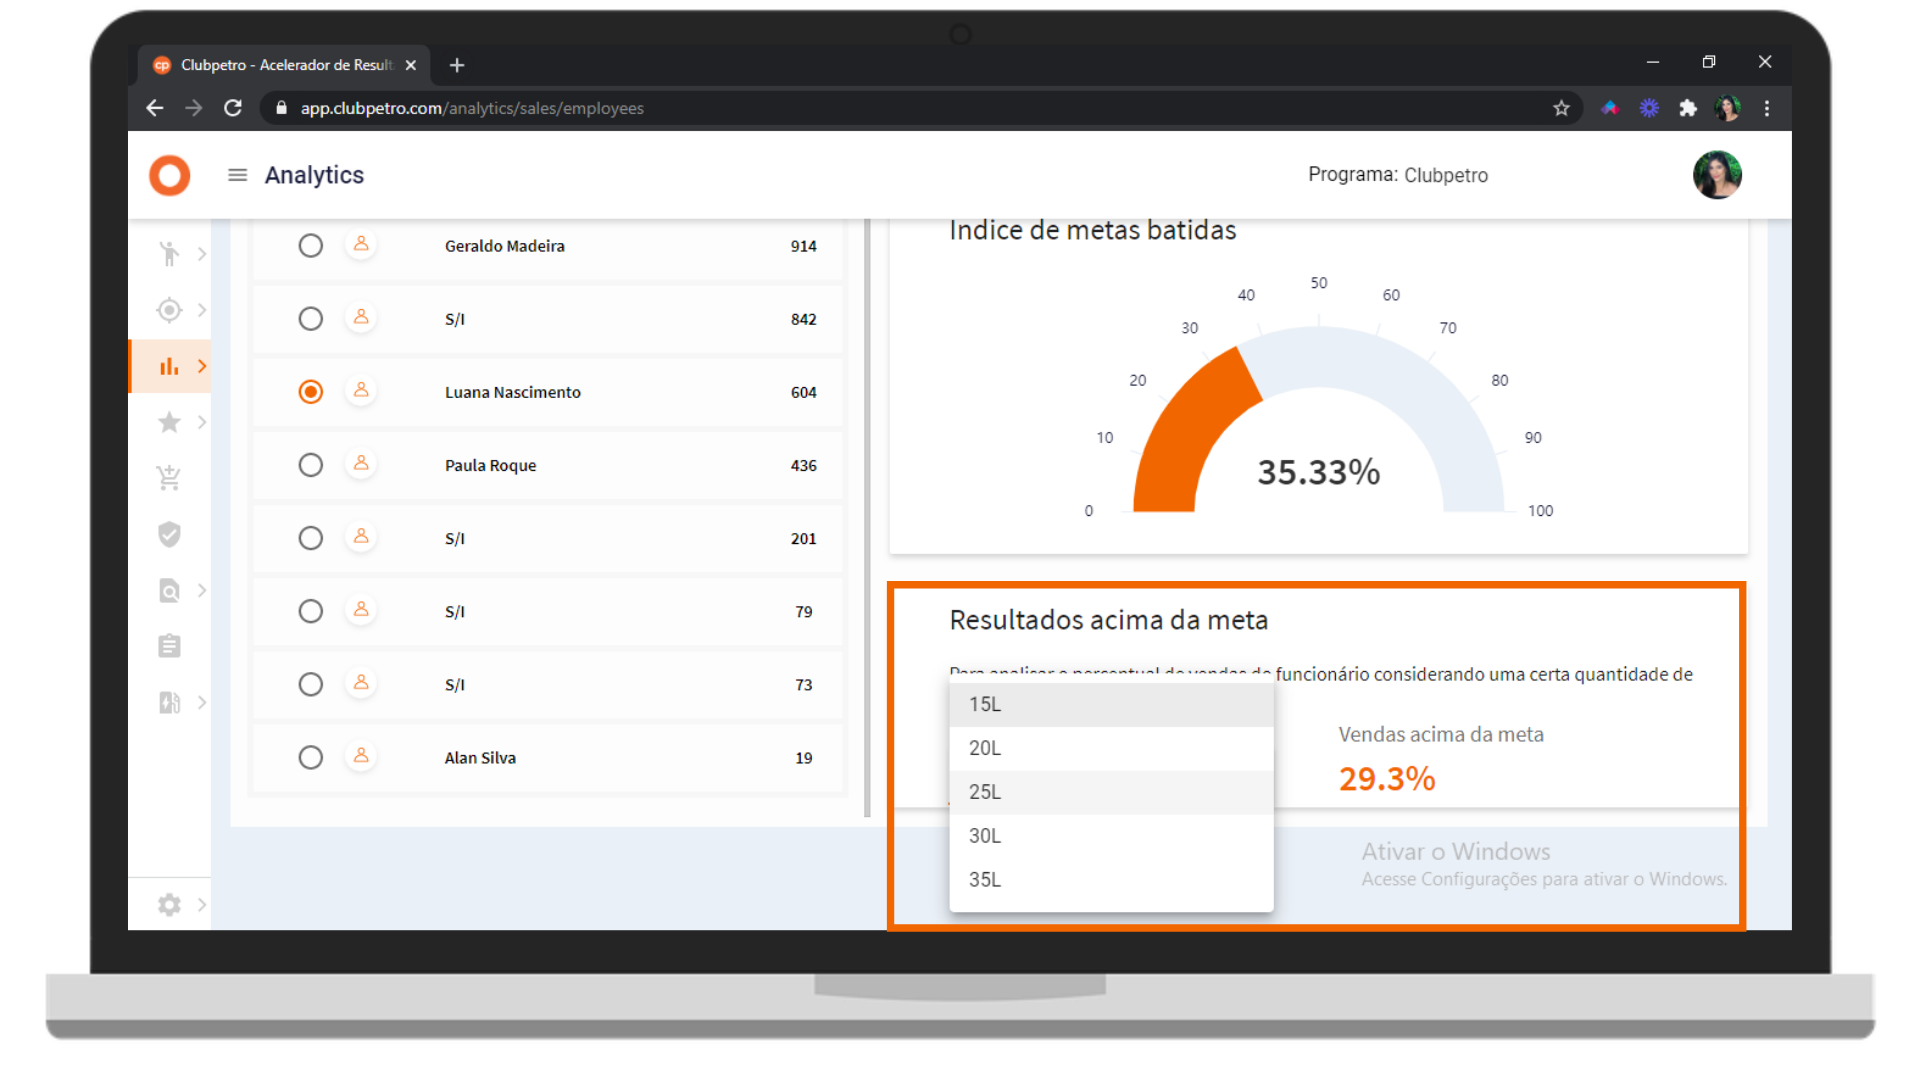The image size is (1920, 1080).
Task: Choose 35L option in the dropdown
Action: [x=1110, y=880]
